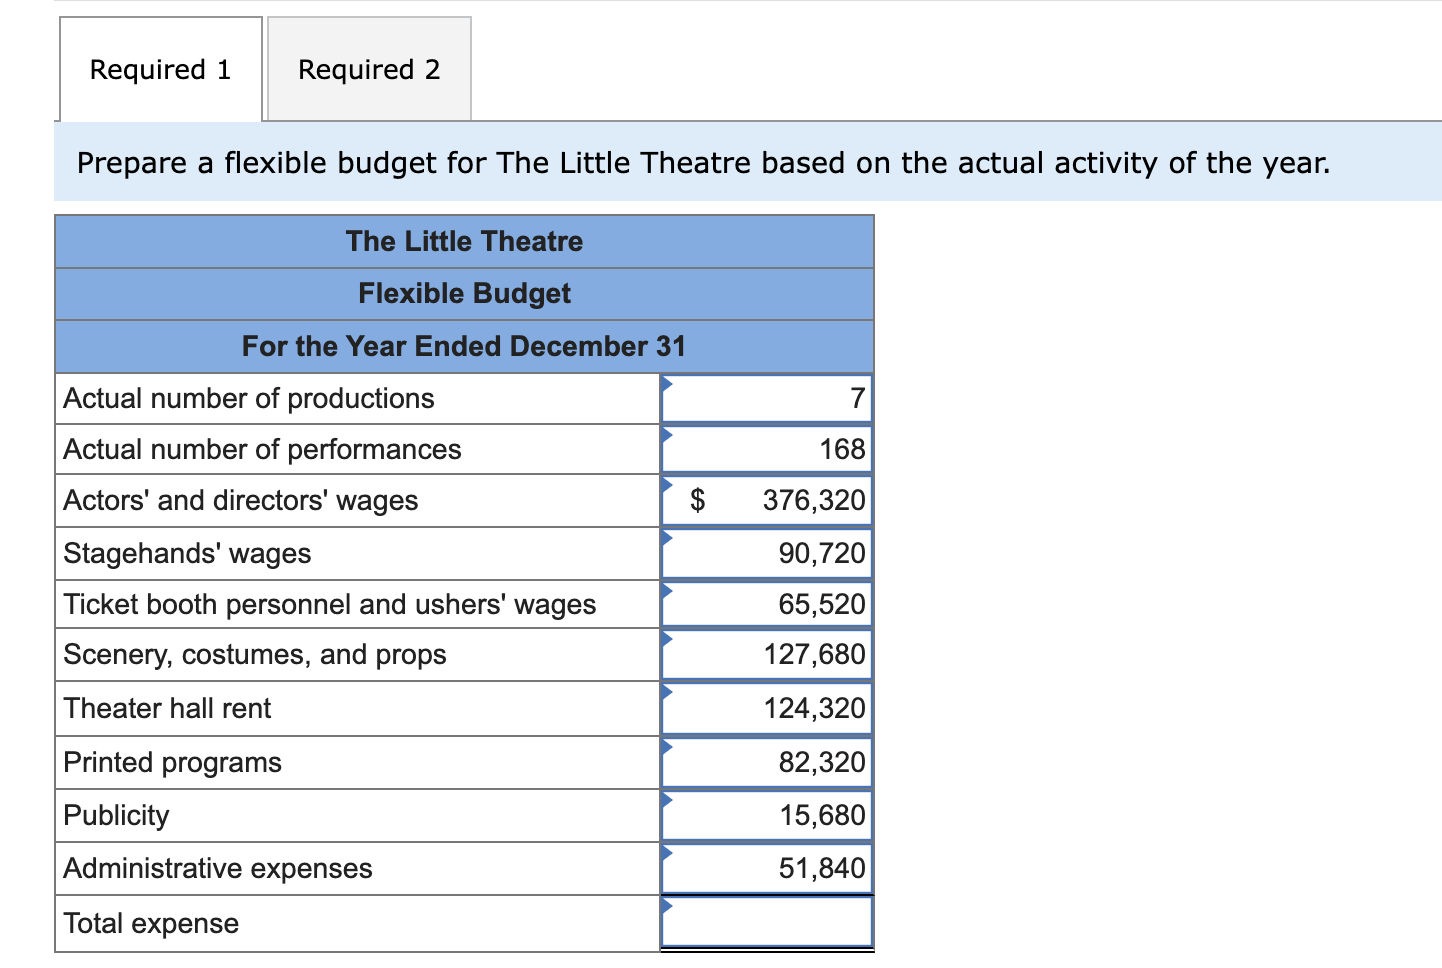The width and height of the screenshot is (1442, 968).
Task: Click The Little Theatre title header
Action: 463,241
